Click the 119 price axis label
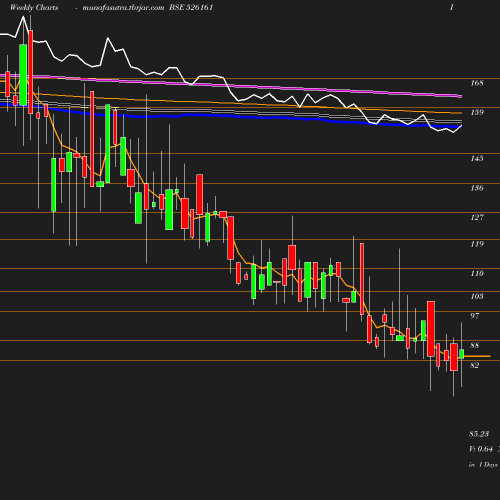The width and height of the screenshot is (500, 500). pos(477,244)
